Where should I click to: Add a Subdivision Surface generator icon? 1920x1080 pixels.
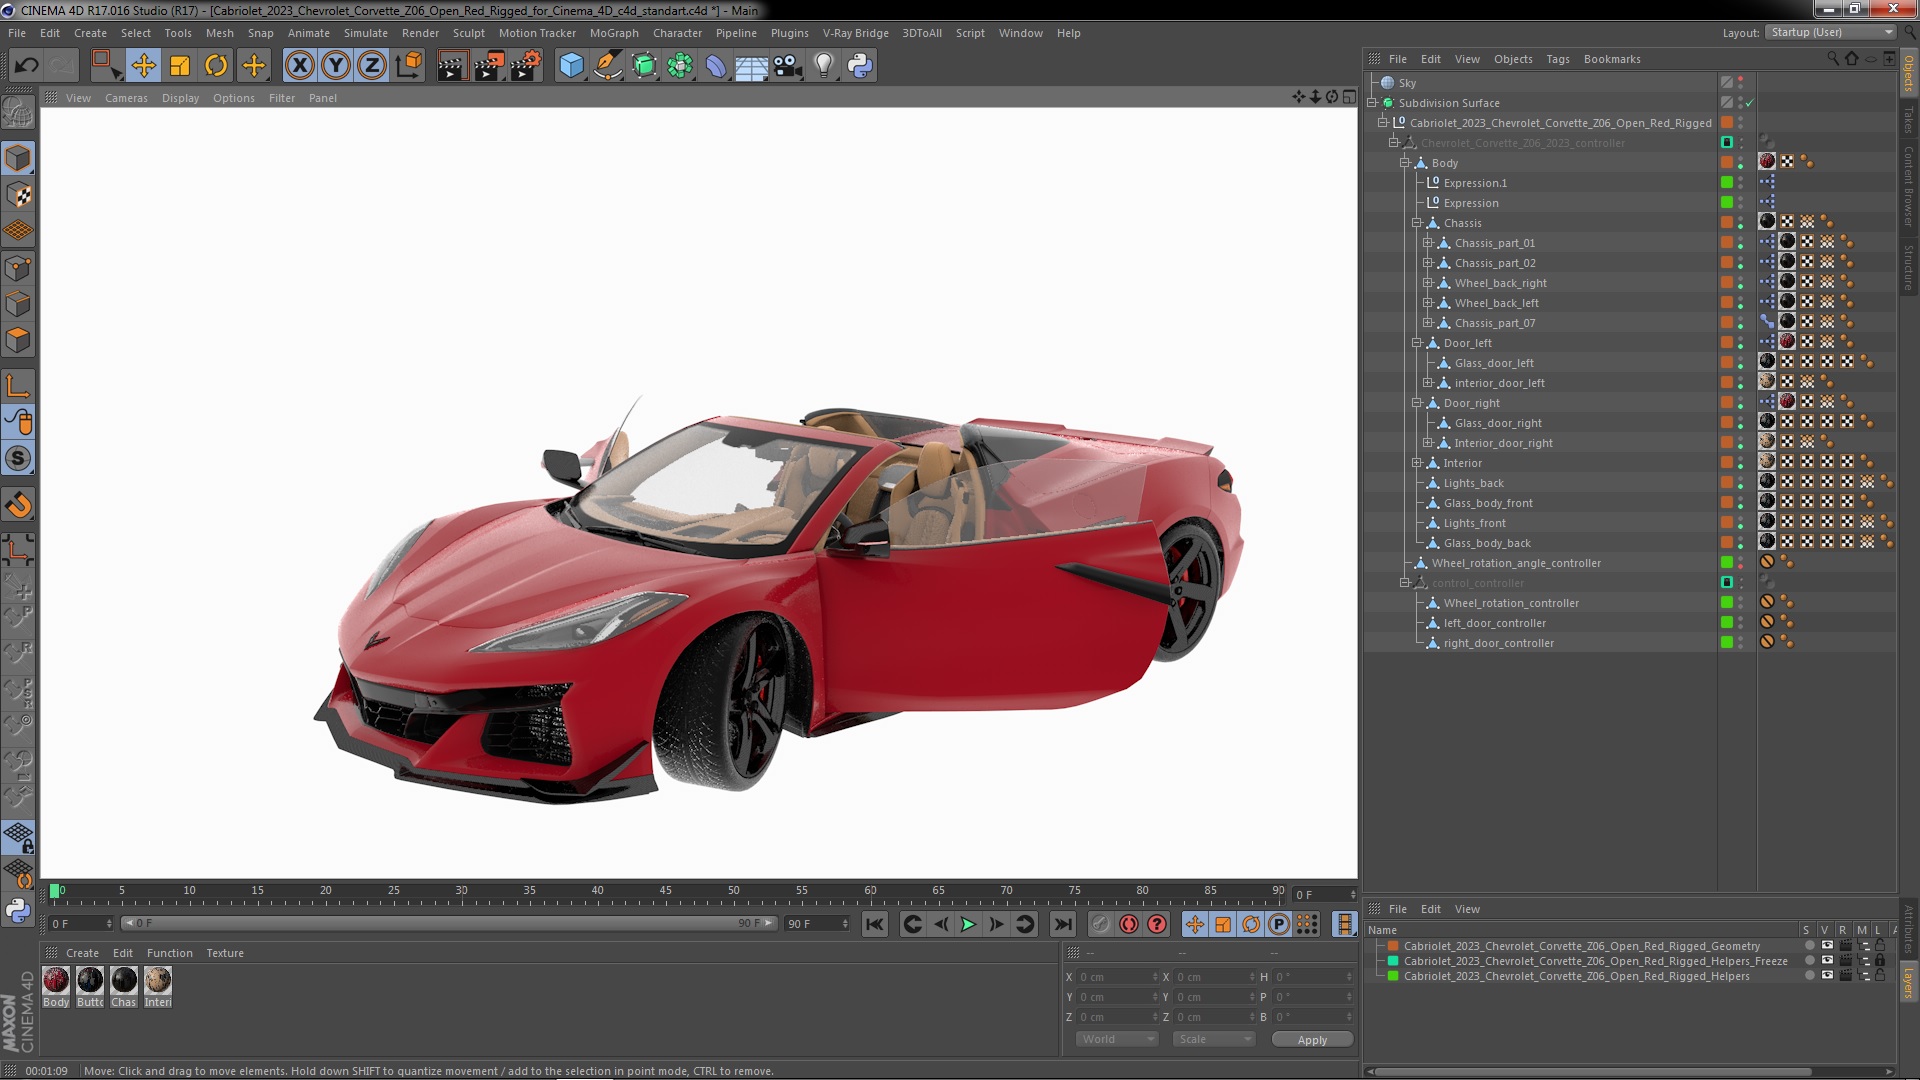pos(644,66)
